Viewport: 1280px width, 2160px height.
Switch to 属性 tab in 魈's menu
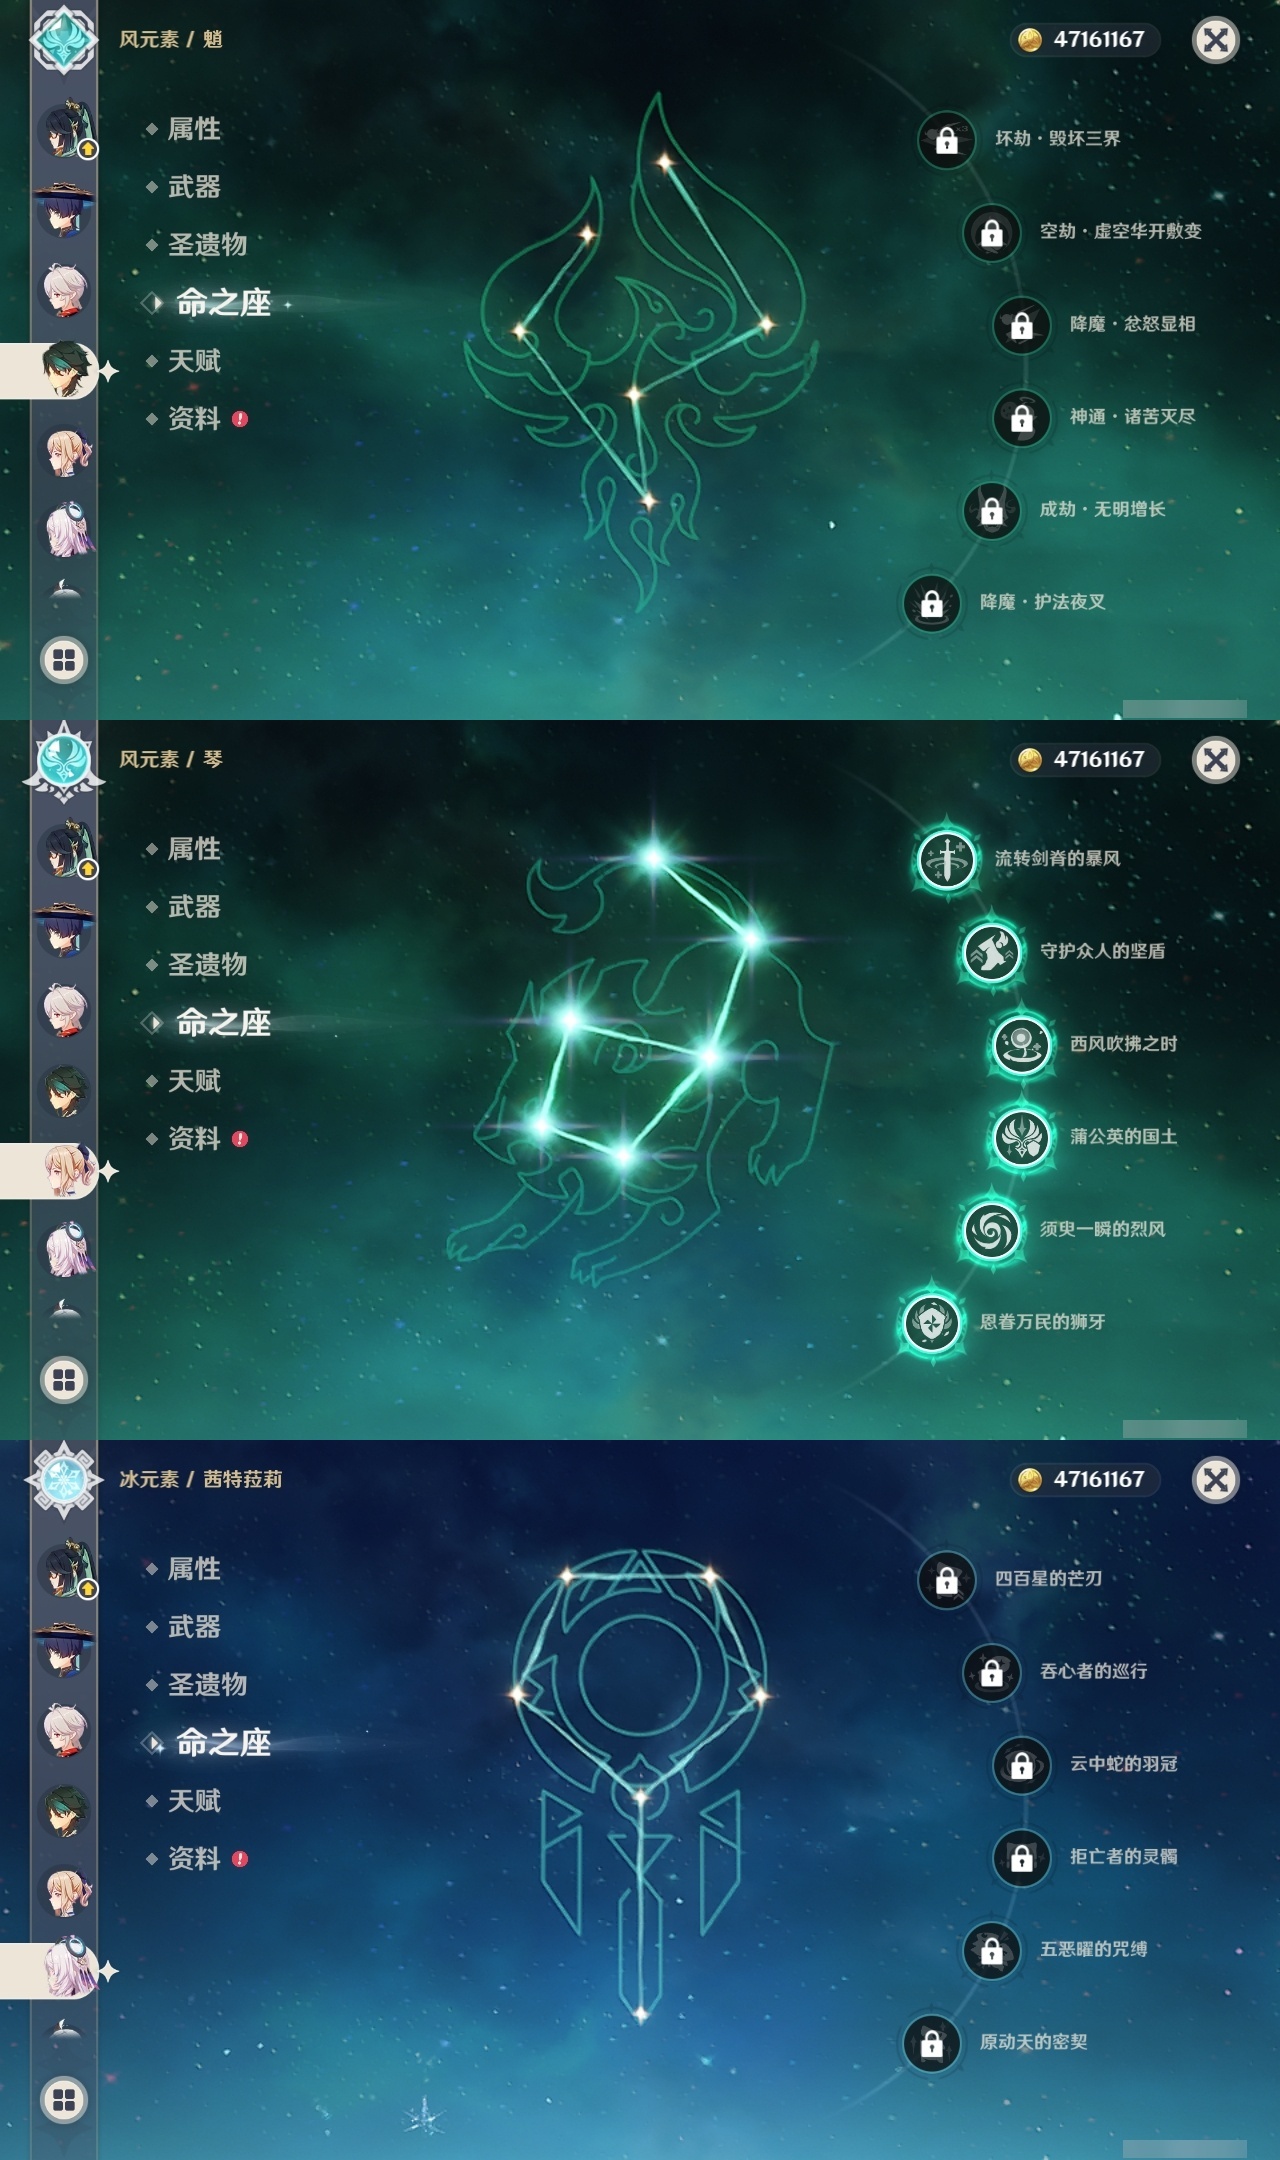(x=194, y=129)
